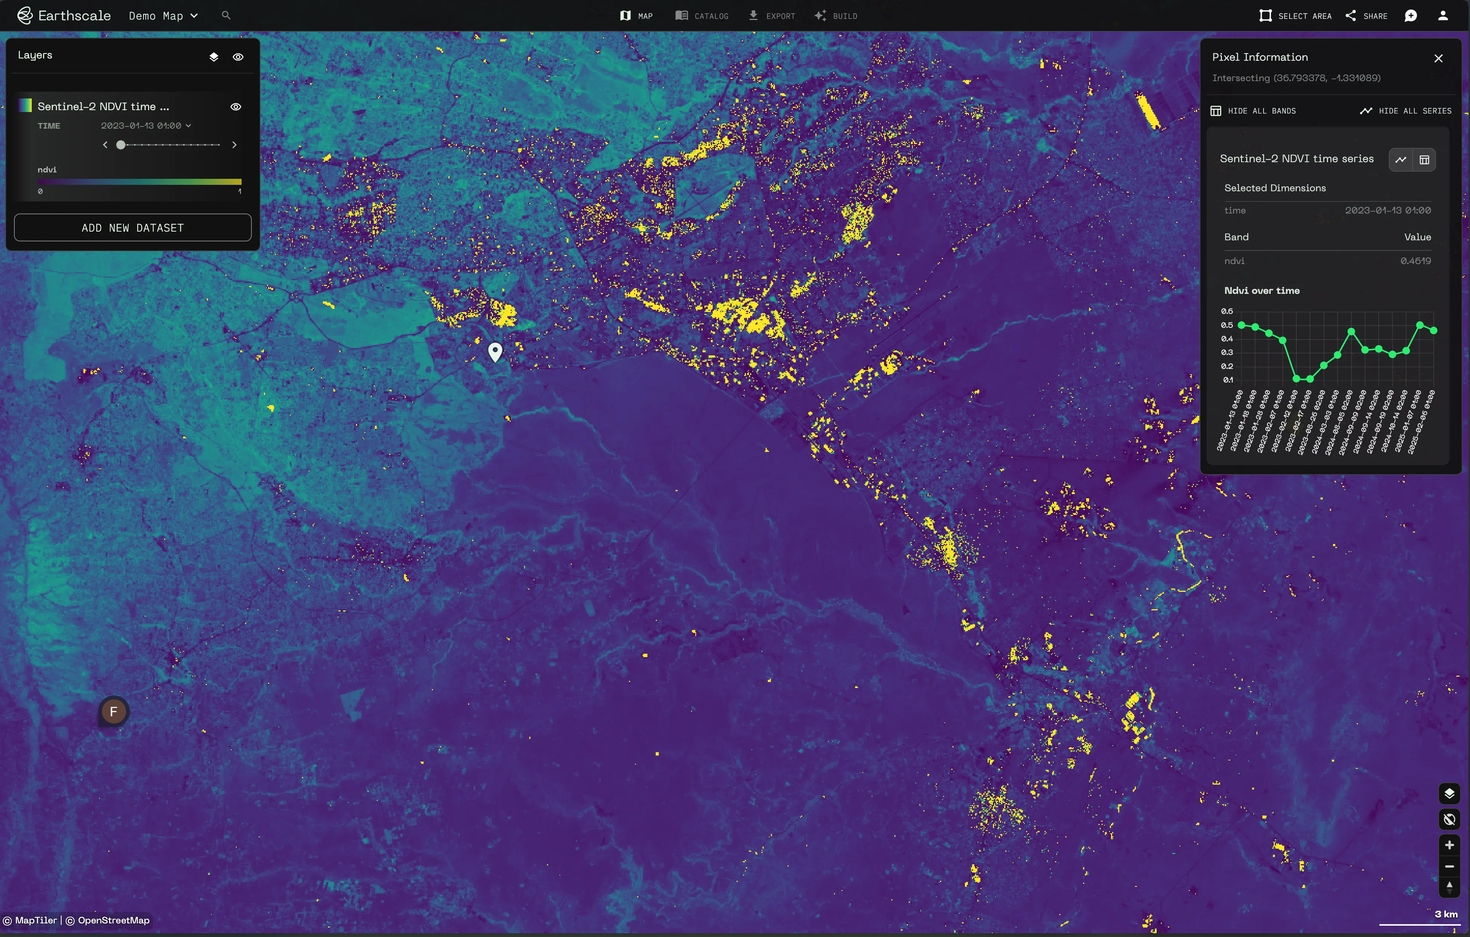The width and height of the screenshot is (1470, 937).
Task: Click the search magnifier icon in top bar
Action: (226, 16)
